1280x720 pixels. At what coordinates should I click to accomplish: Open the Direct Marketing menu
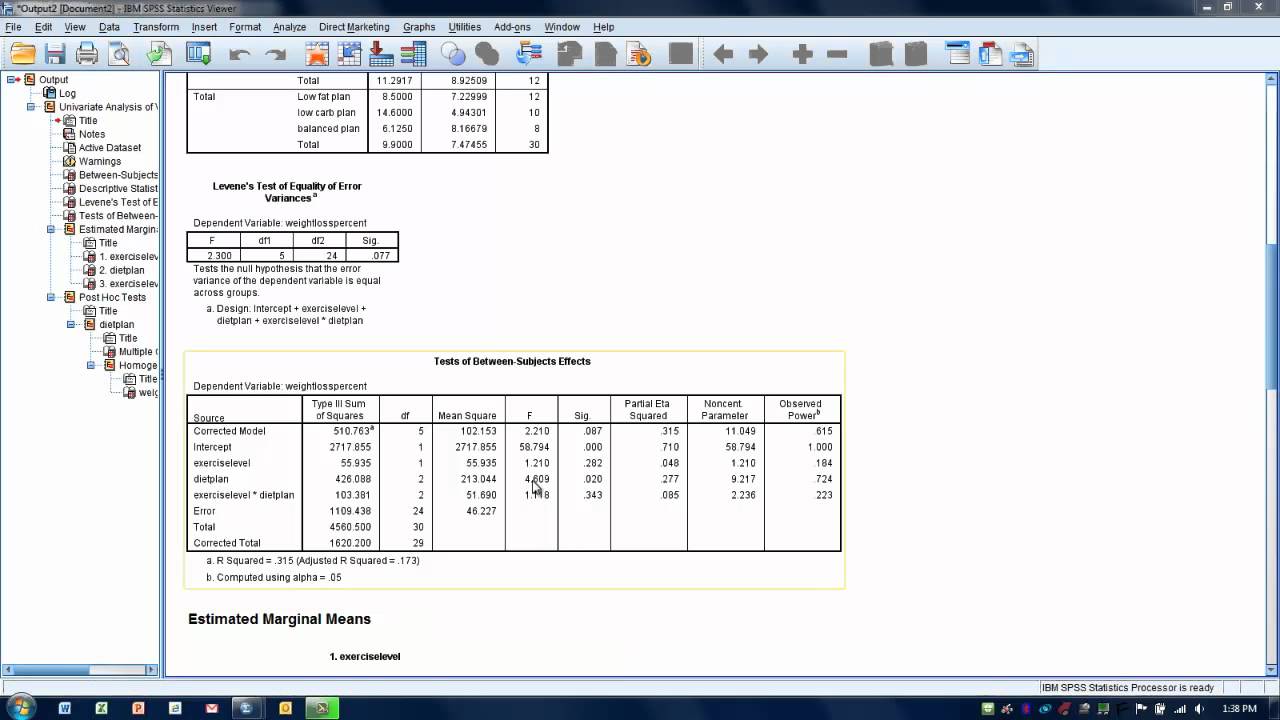(x=354, y=27)
